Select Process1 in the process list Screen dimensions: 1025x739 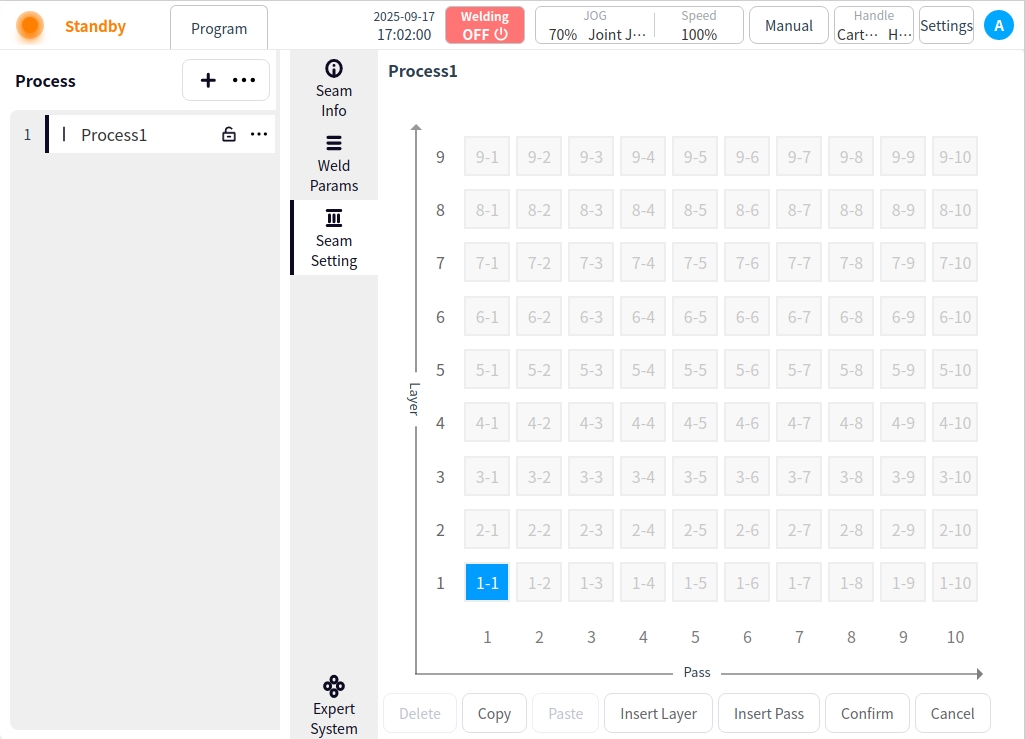114,134
